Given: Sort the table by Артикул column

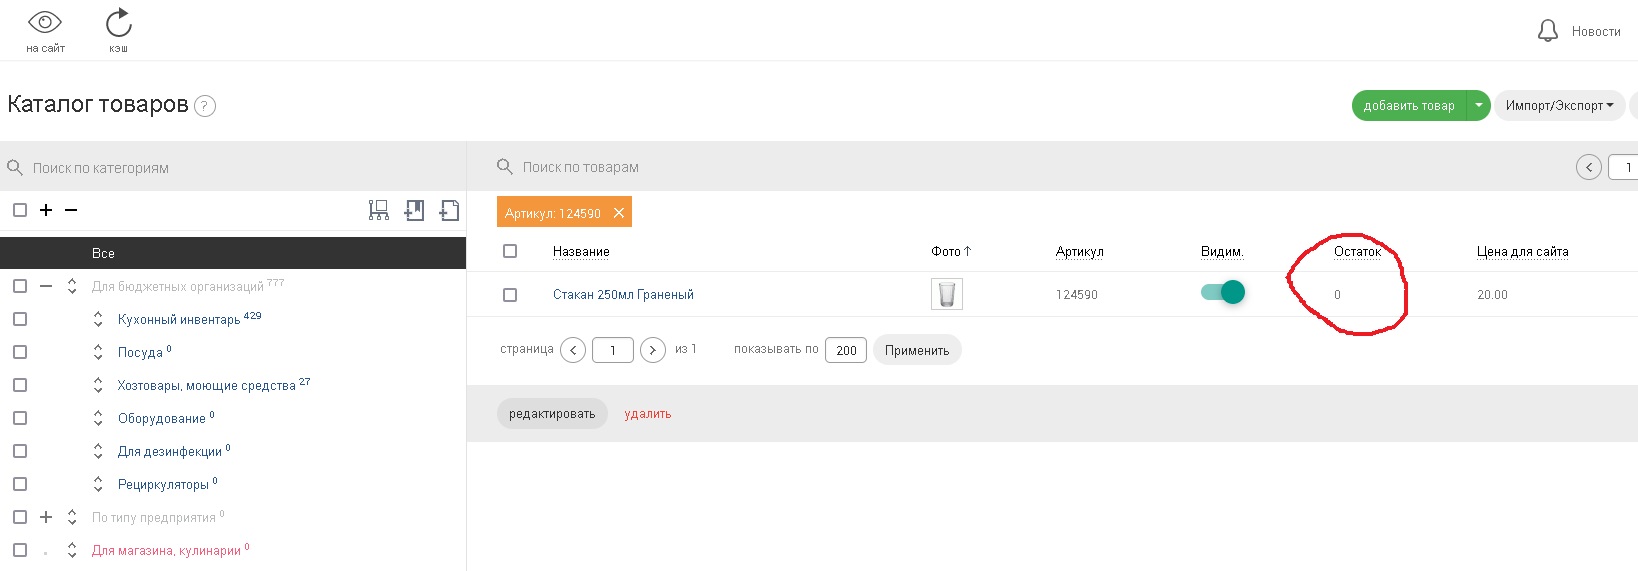Looking at the screenshot, I should pyautogui.click(x=1079, y=251).
